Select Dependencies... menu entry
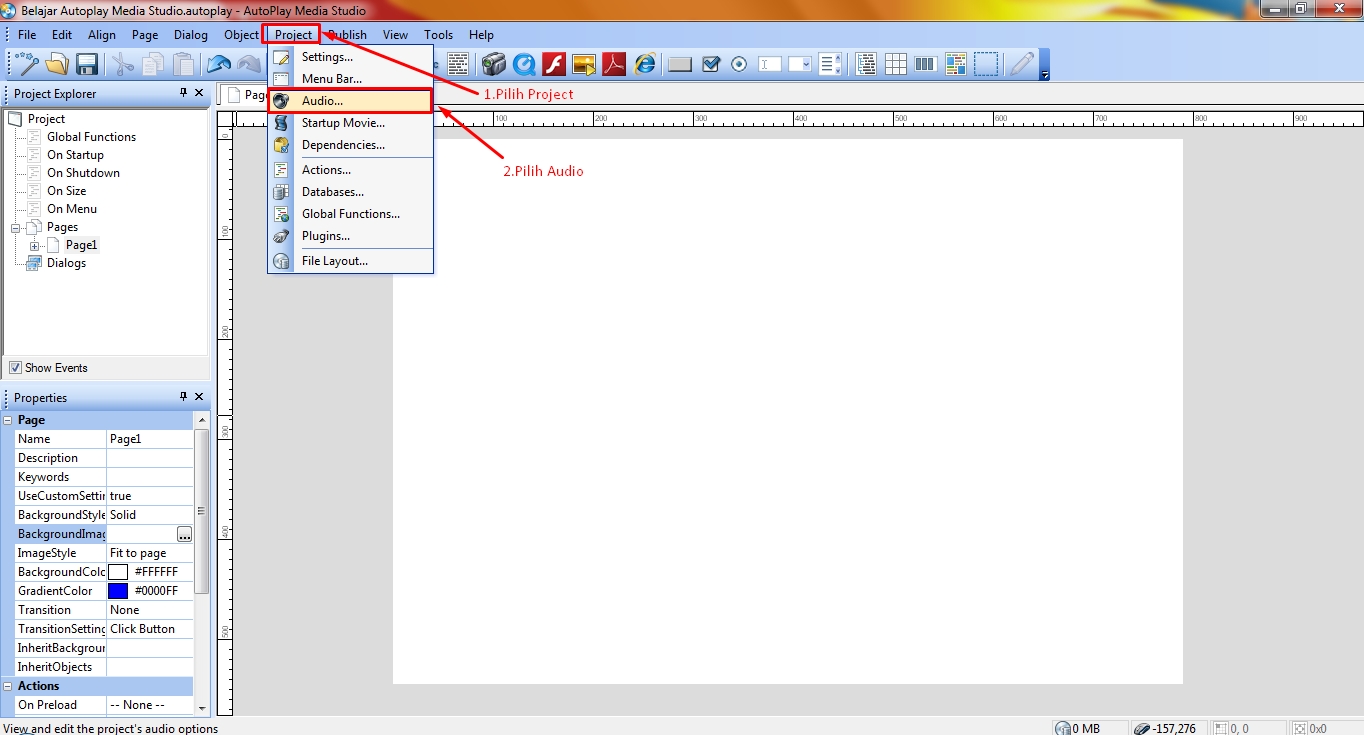The image size is (1364, 735). 350,145
